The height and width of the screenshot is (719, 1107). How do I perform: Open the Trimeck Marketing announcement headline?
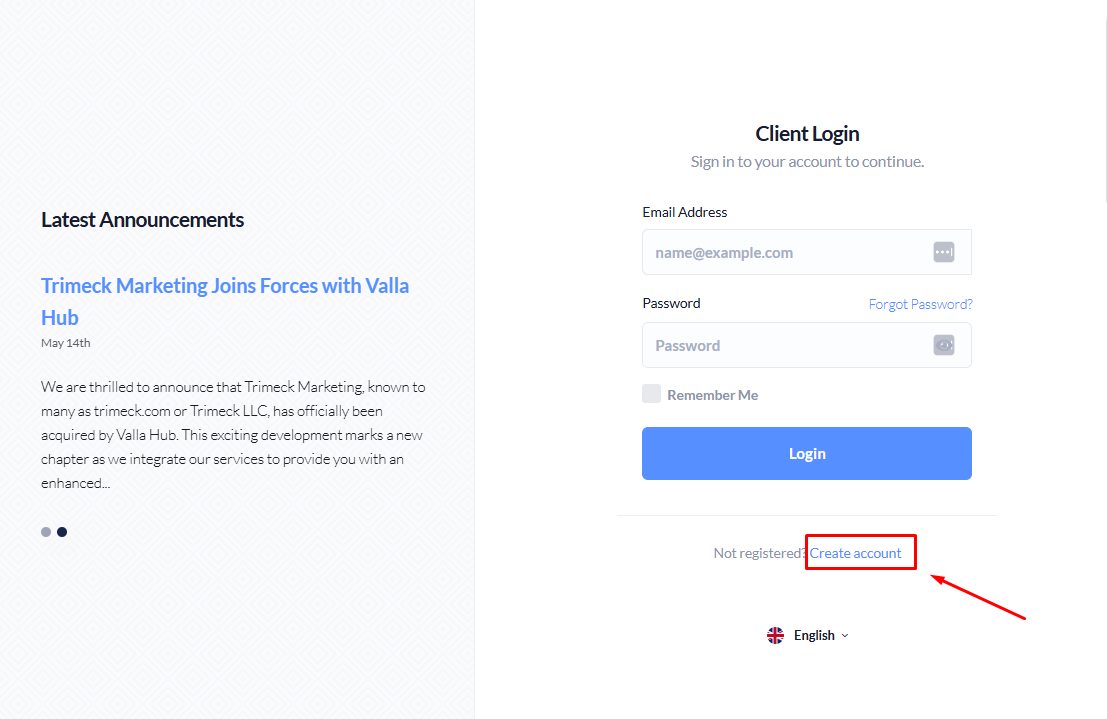tap(224, 301)
